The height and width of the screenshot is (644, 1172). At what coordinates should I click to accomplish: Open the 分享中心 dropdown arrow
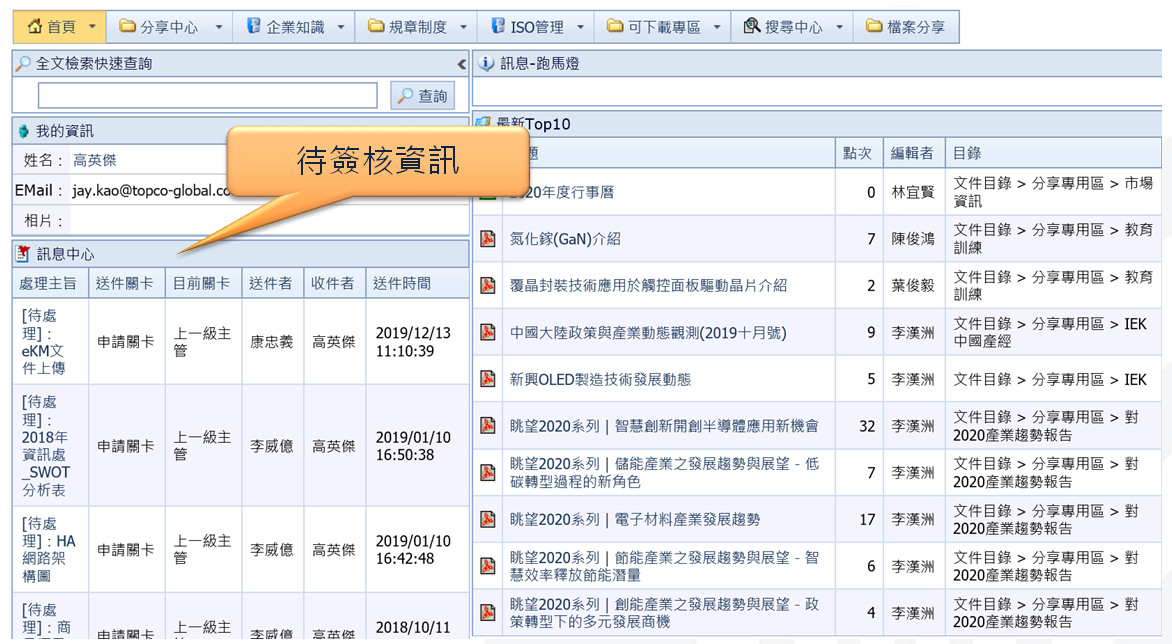tap(219, 27)
